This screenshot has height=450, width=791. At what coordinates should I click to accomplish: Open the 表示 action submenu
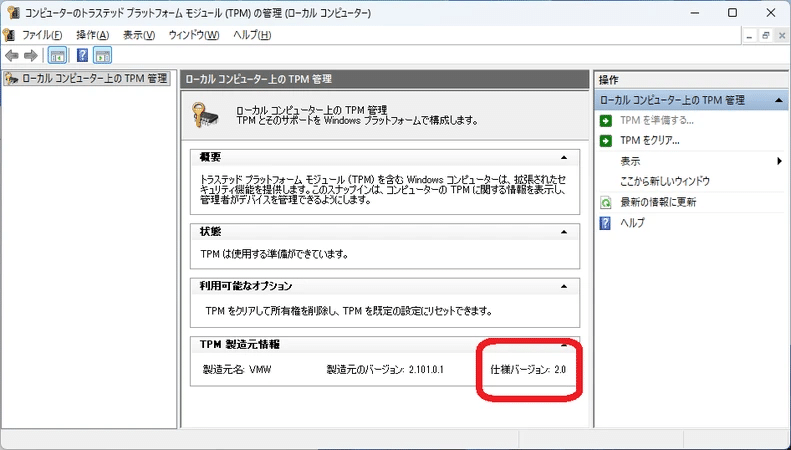point(630,161)
